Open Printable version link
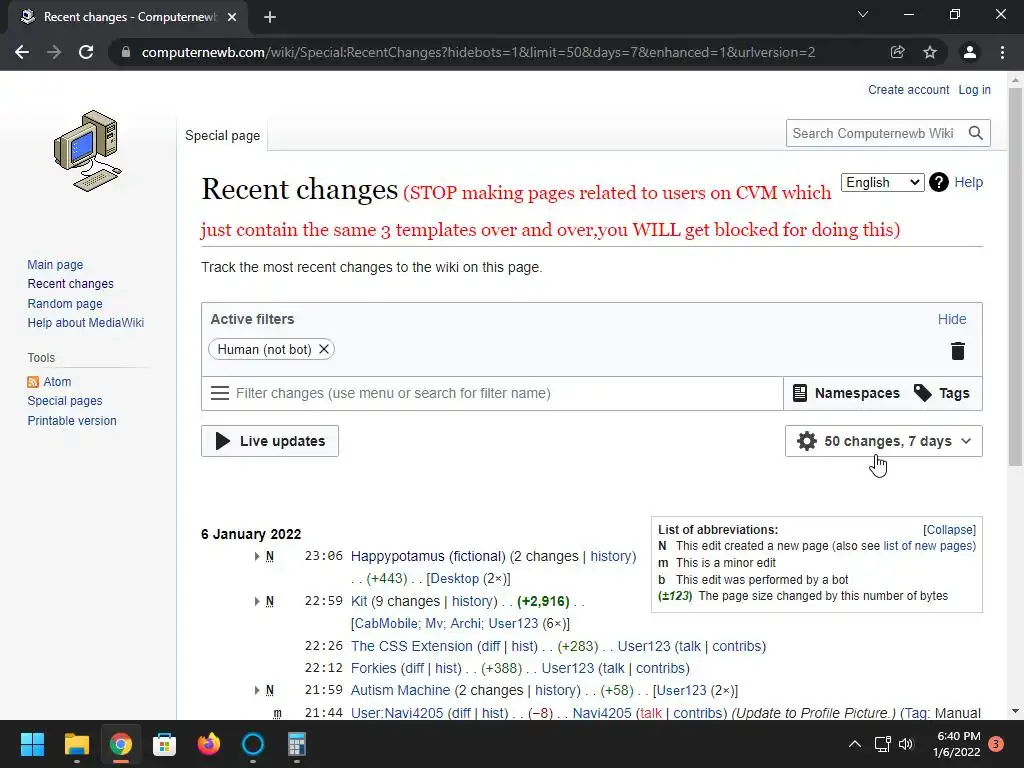This screenshot has width=1024, height=768. 72,421
